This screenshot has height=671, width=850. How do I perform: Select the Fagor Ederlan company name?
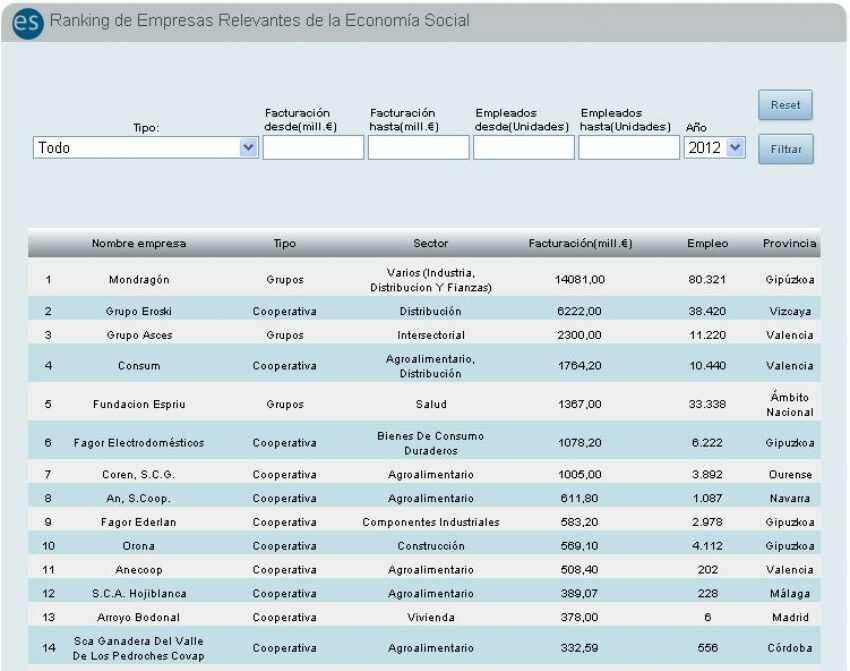pos(139,522)
